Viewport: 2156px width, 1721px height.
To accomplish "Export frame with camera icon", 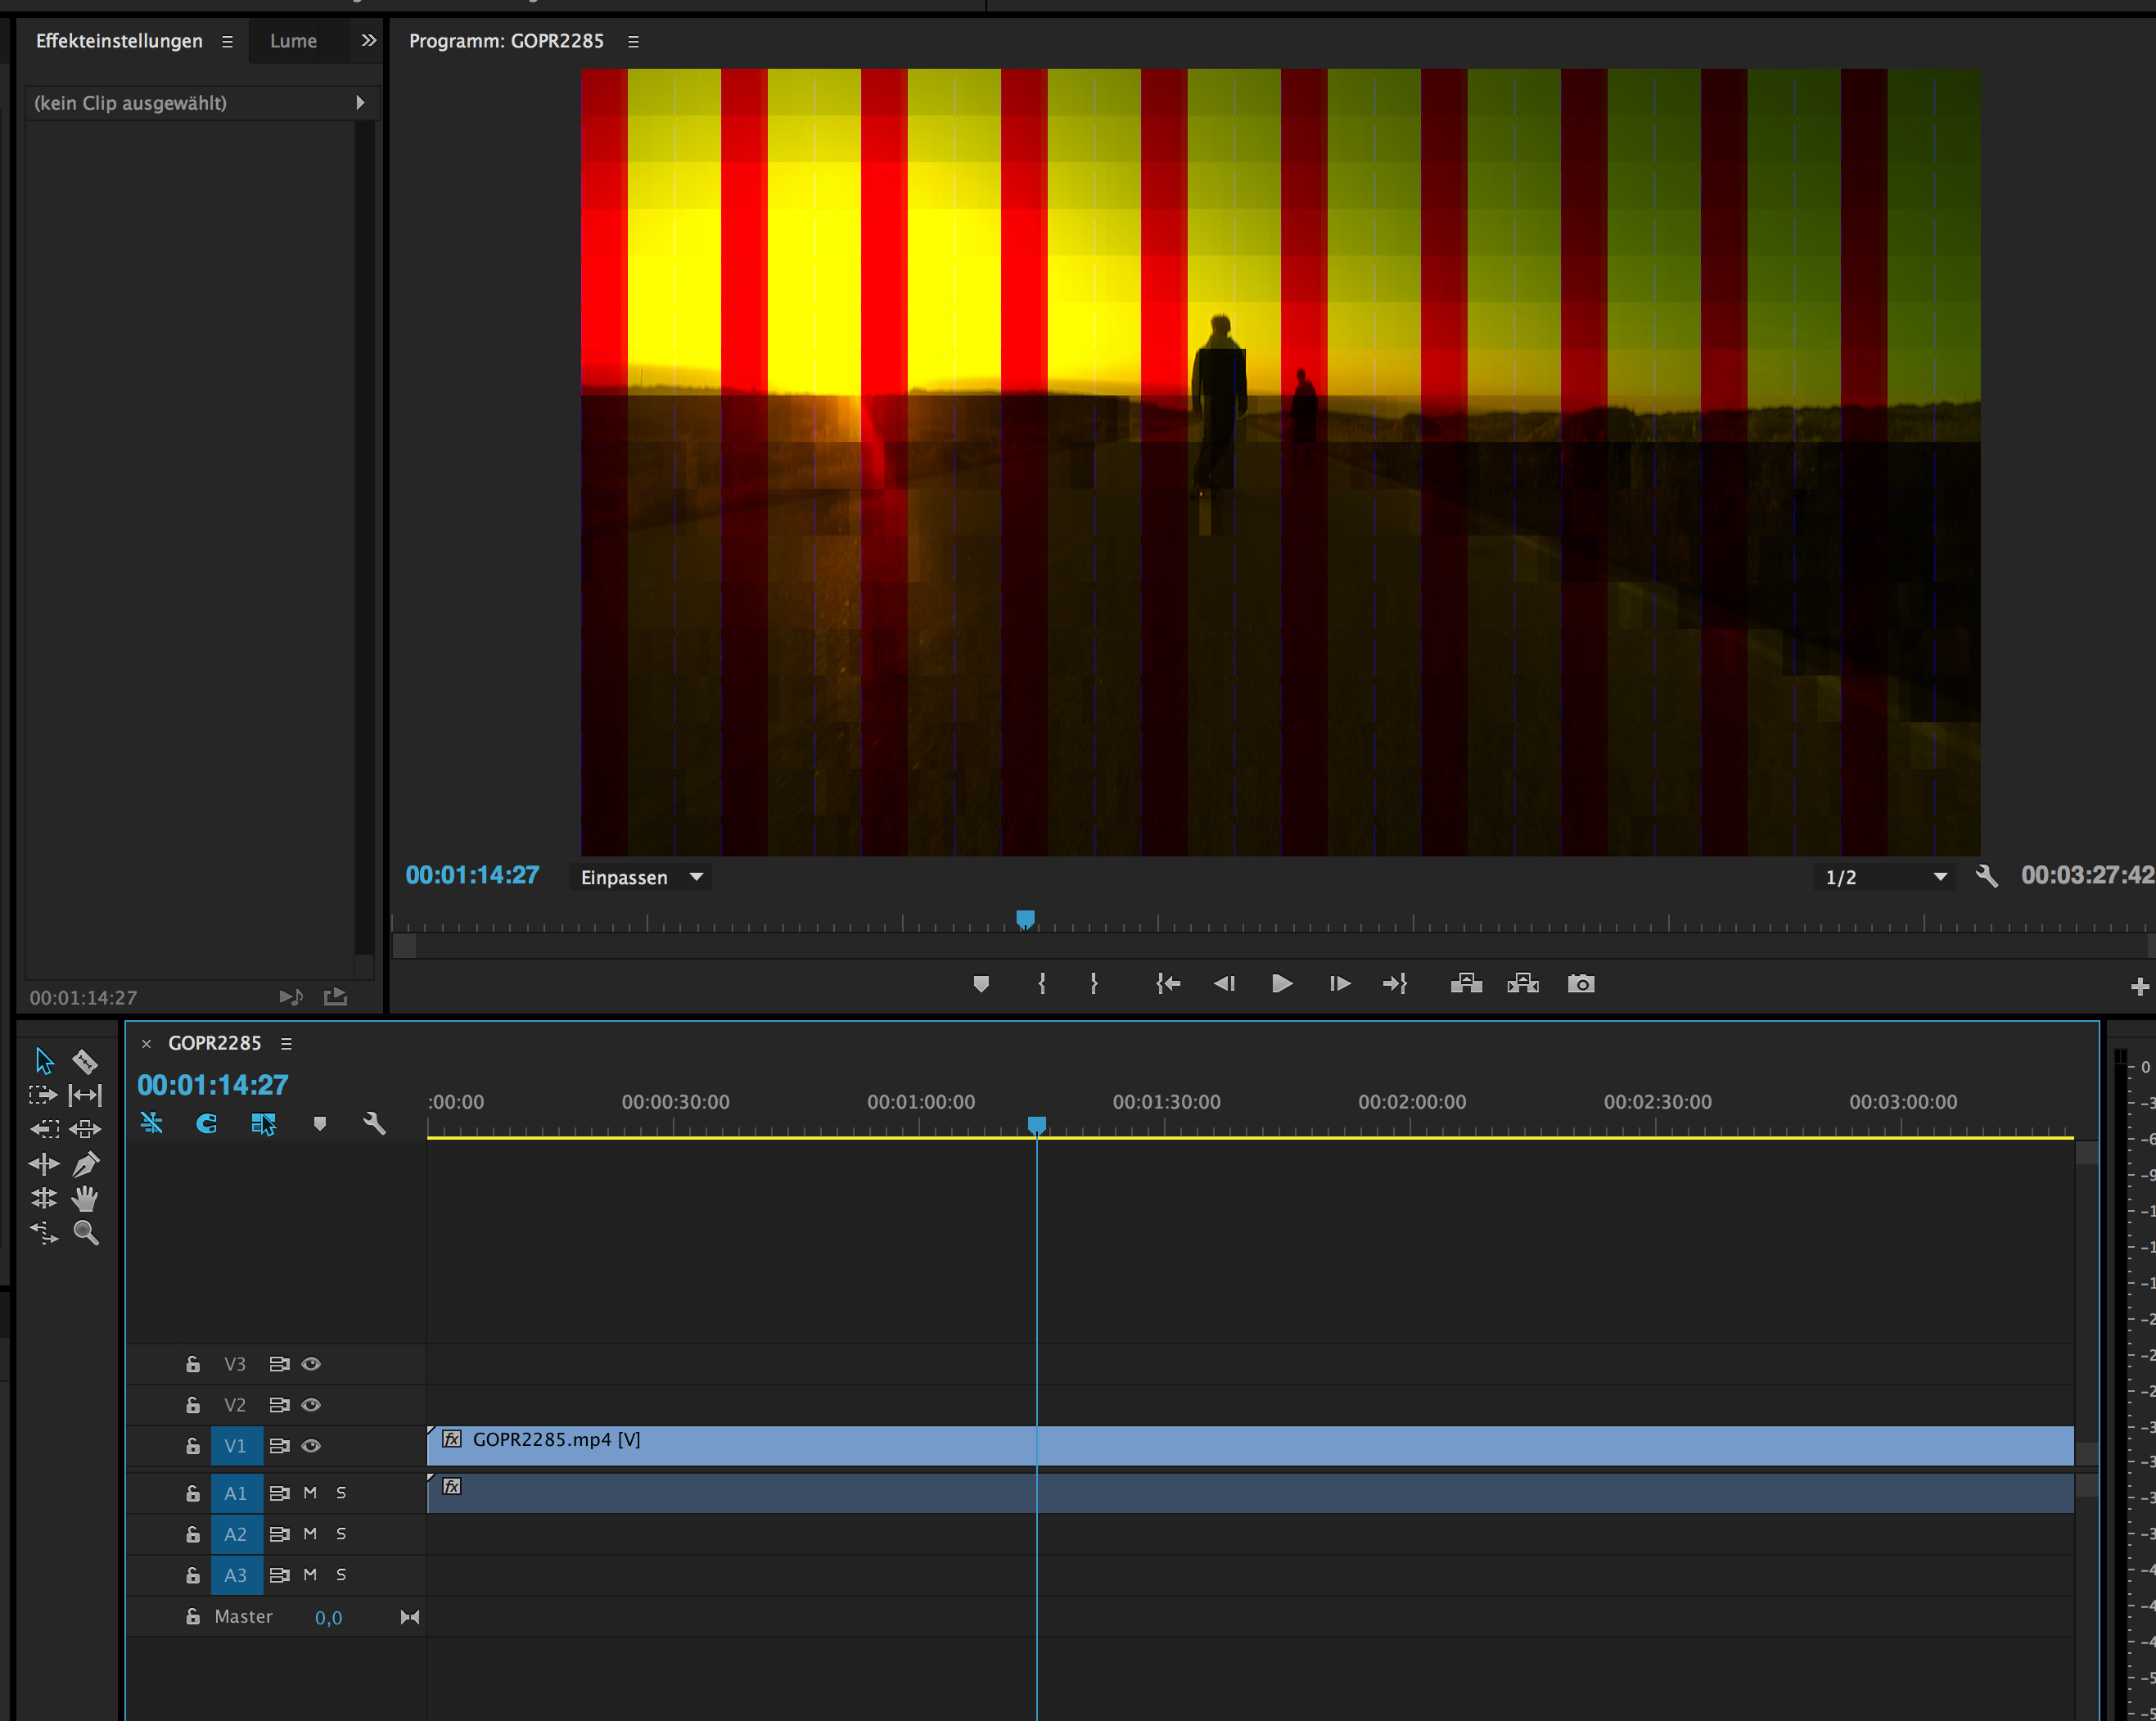I will point(1581,984).
